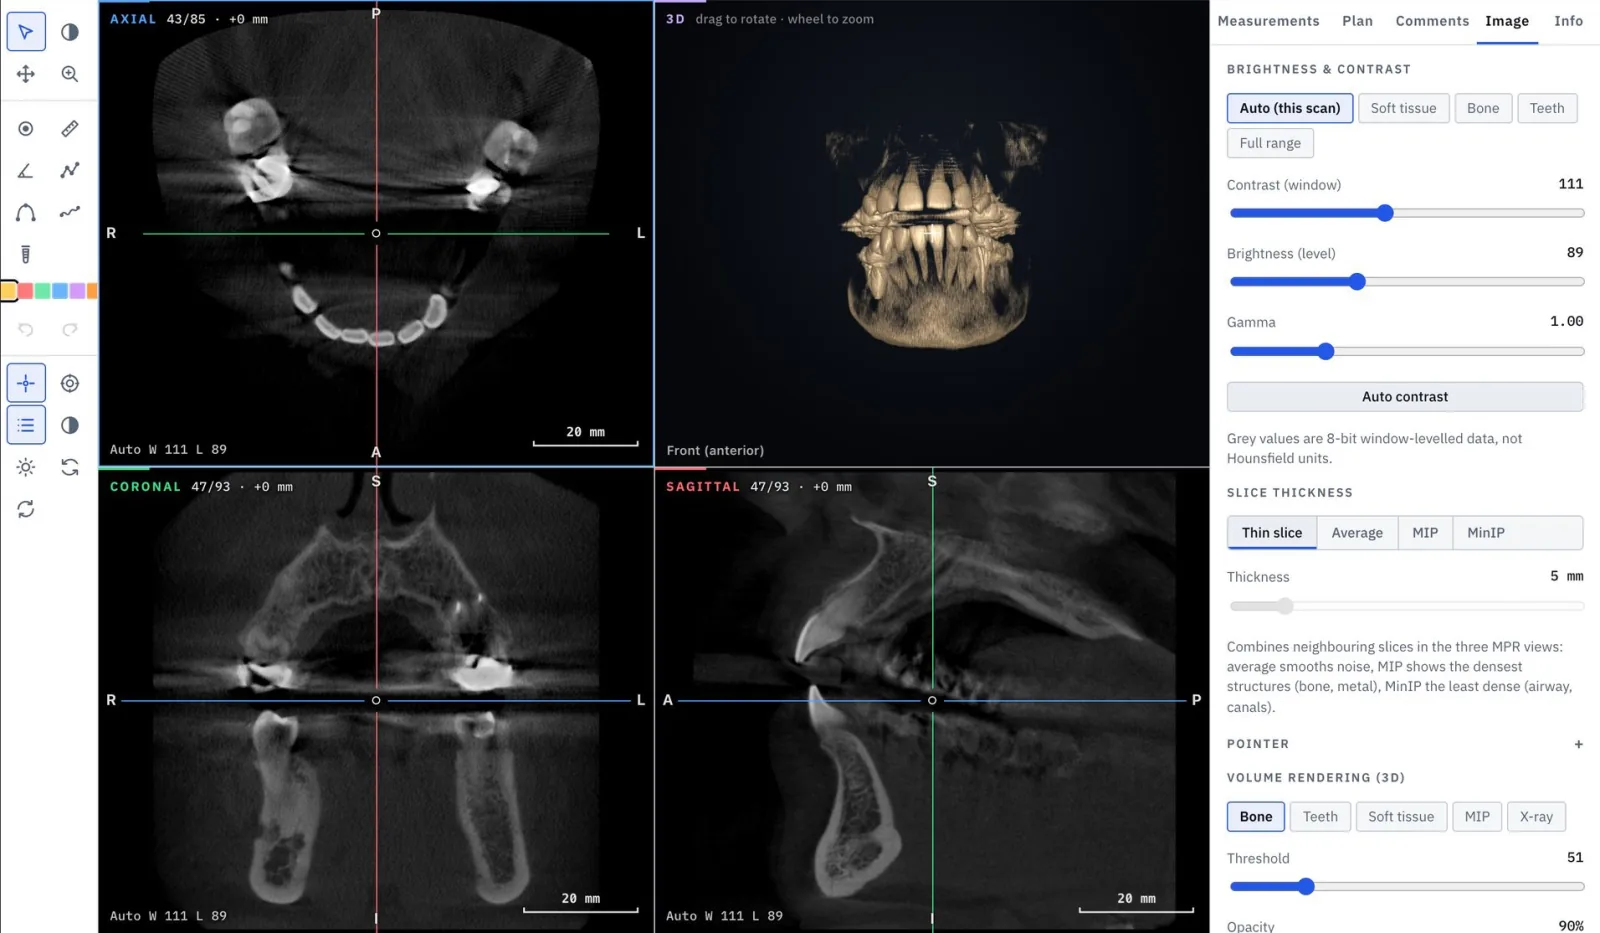Pick the blue annotation color swatch
Screen dimensions: 1600x933
60,291
